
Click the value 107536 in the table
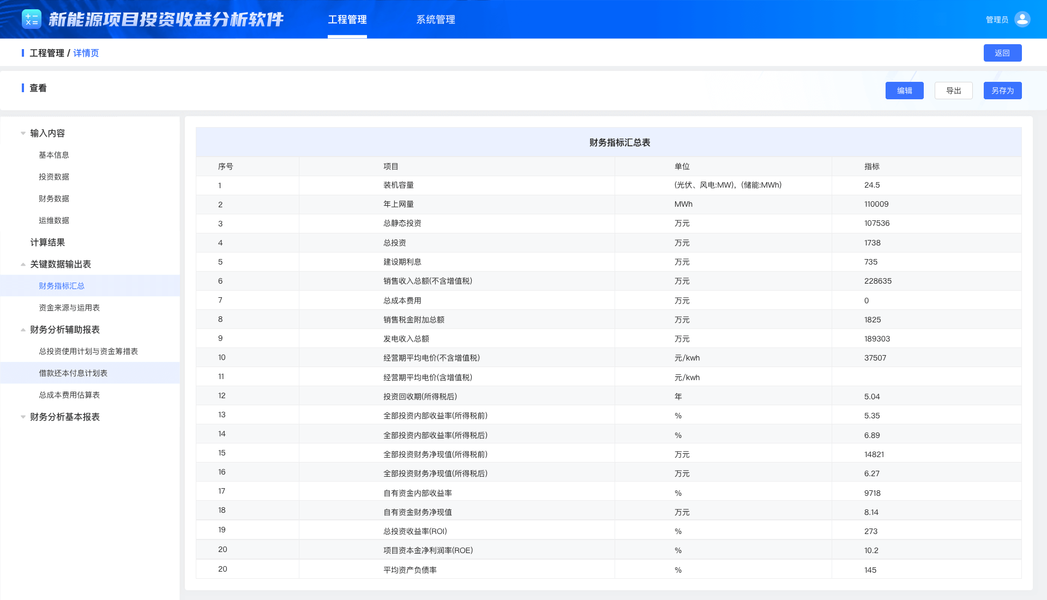(x=877, y=223)
